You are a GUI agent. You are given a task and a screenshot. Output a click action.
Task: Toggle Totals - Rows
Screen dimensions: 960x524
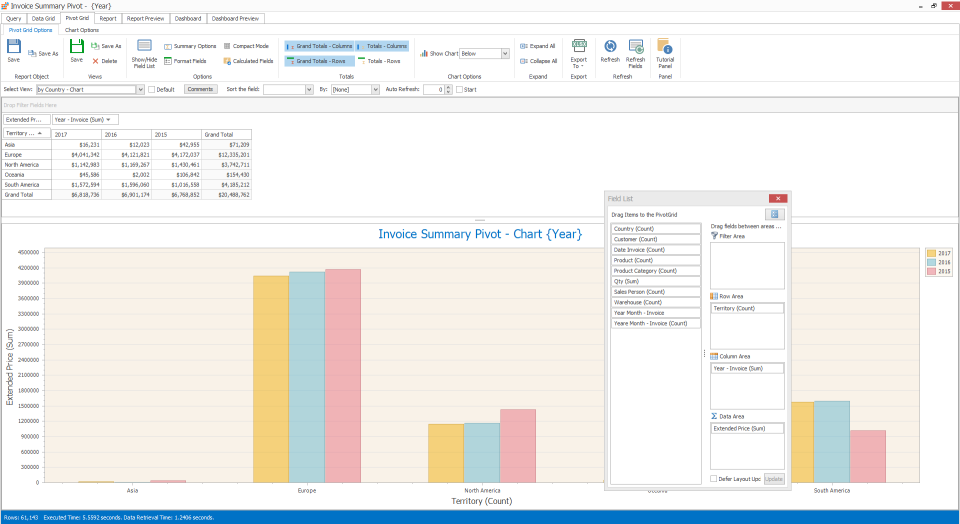379,61
